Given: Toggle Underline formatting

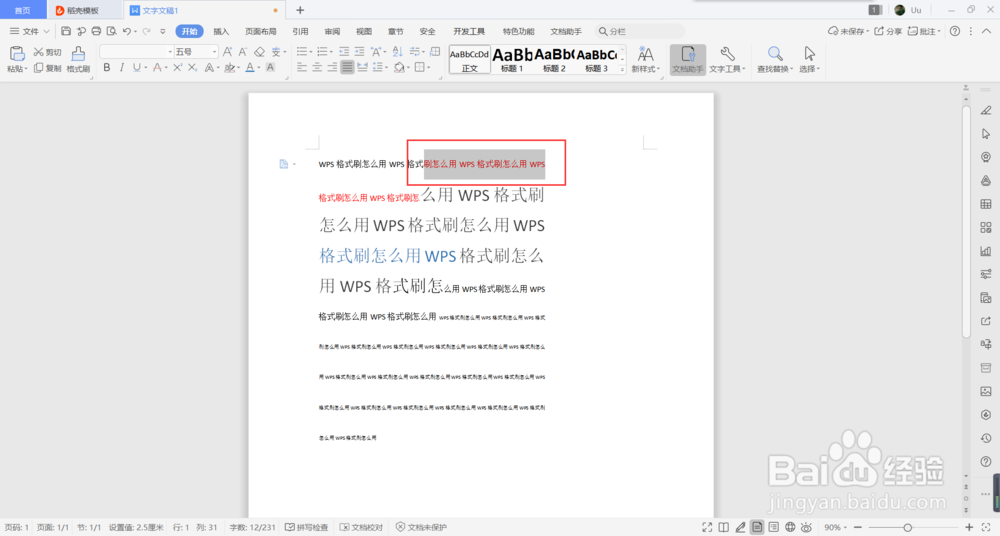Looking at the screenshot, I should coord(136,68).
